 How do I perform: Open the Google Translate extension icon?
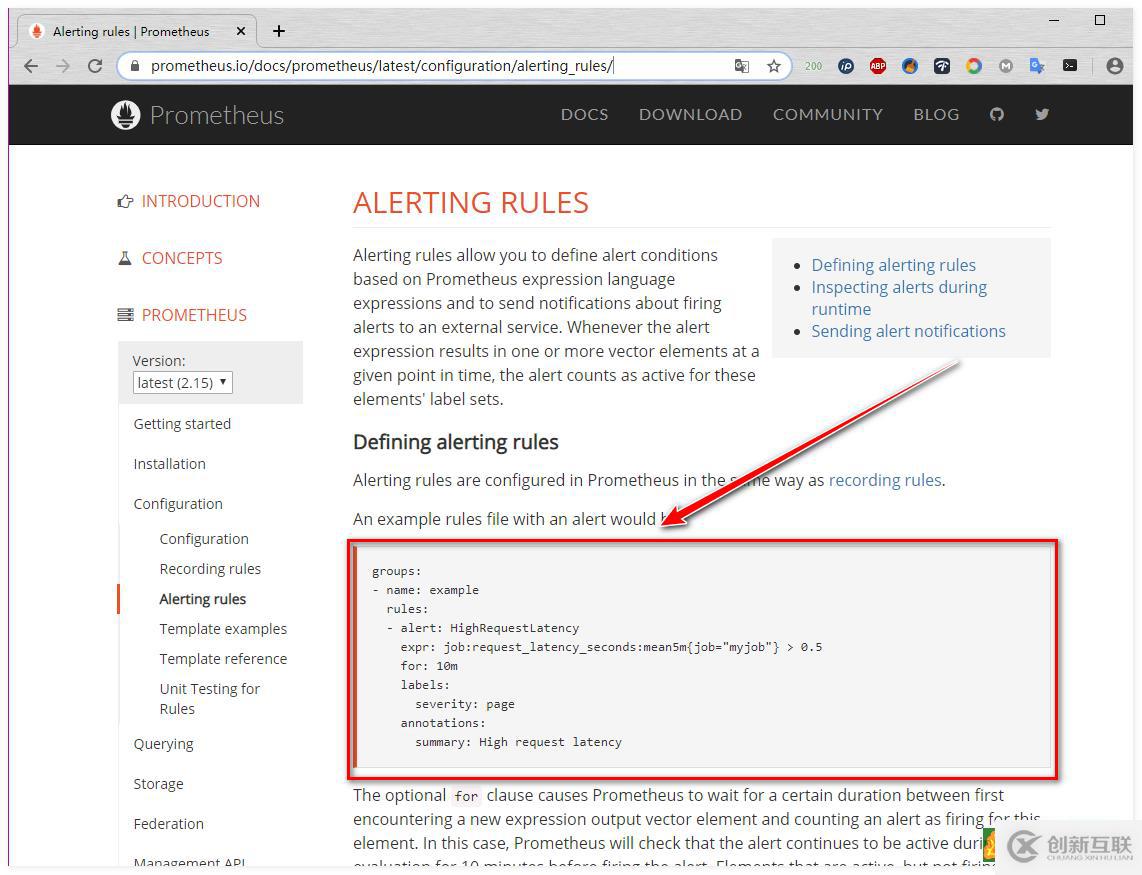tap(1038, 66)
